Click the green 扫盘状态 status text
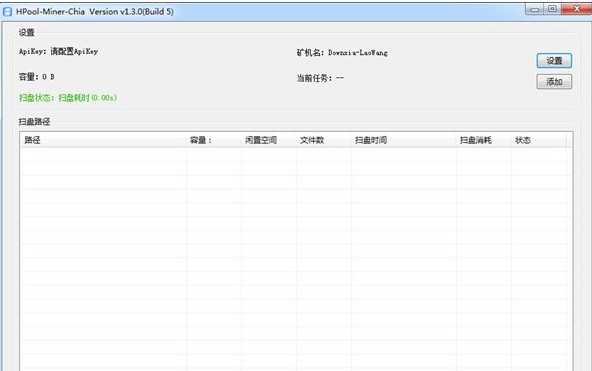 click(x=68, y=98)
